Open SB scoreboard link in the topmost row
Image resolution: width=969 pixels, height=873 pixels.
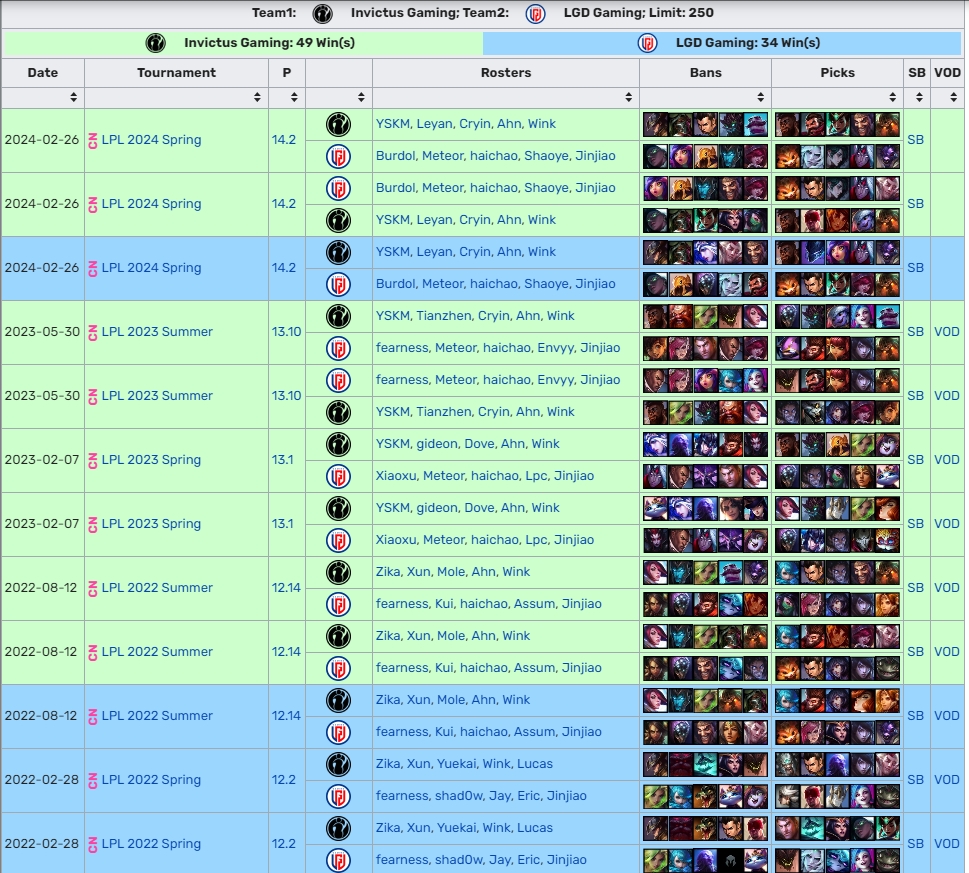pyautogui.click(x=915, y=140)
